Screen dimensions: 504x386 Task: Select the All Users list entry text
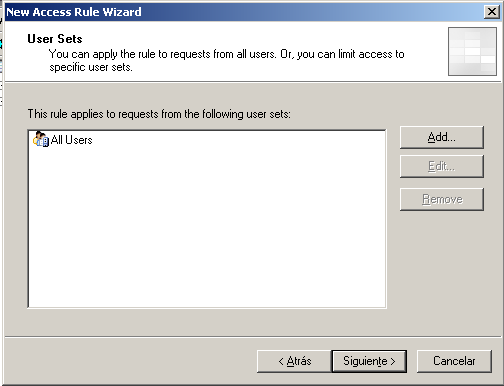point(71,140)
